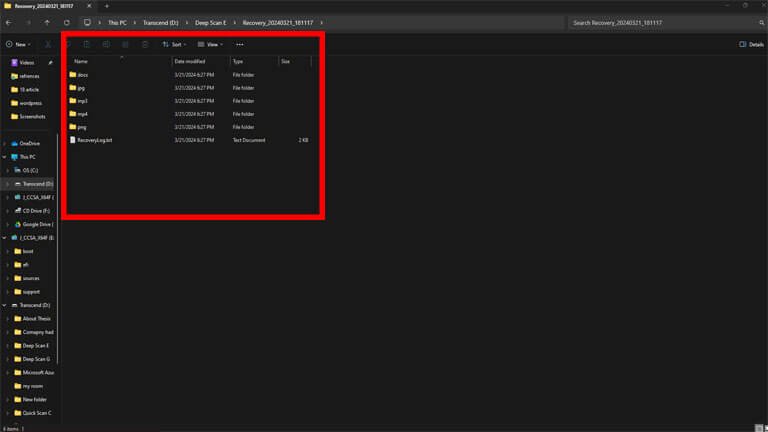Click the docs row File folder type
This screenshot has width=768, height=432.
tap(243, 75)
